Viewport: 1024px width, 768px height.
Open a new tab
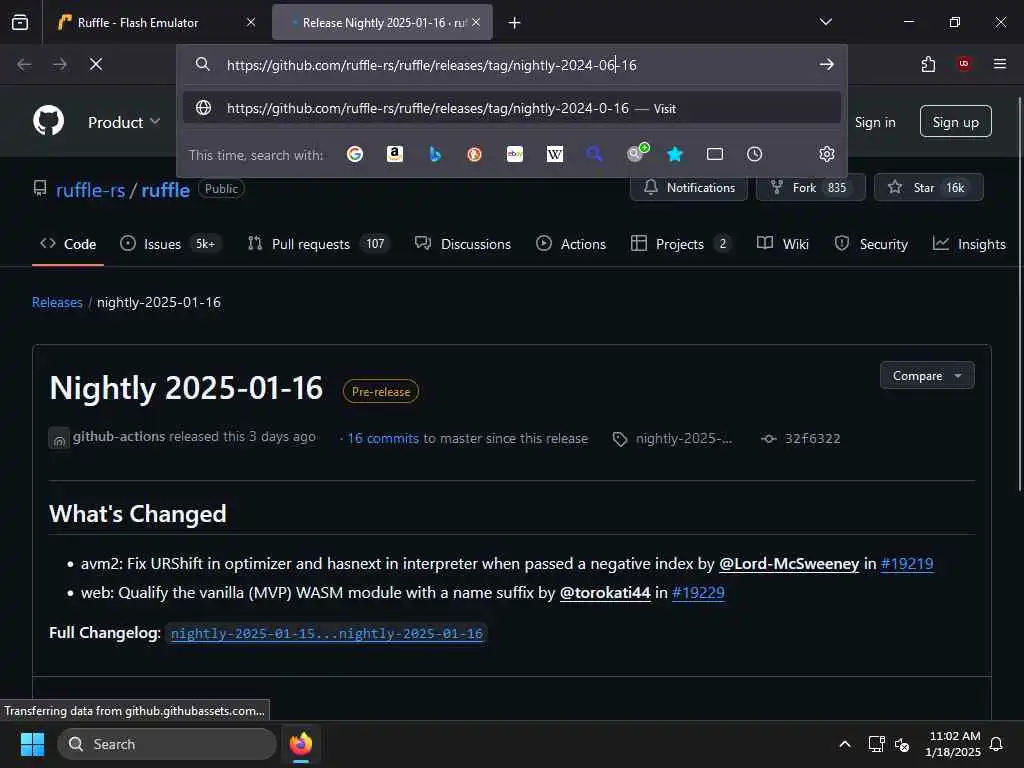(x=515, y=23)
